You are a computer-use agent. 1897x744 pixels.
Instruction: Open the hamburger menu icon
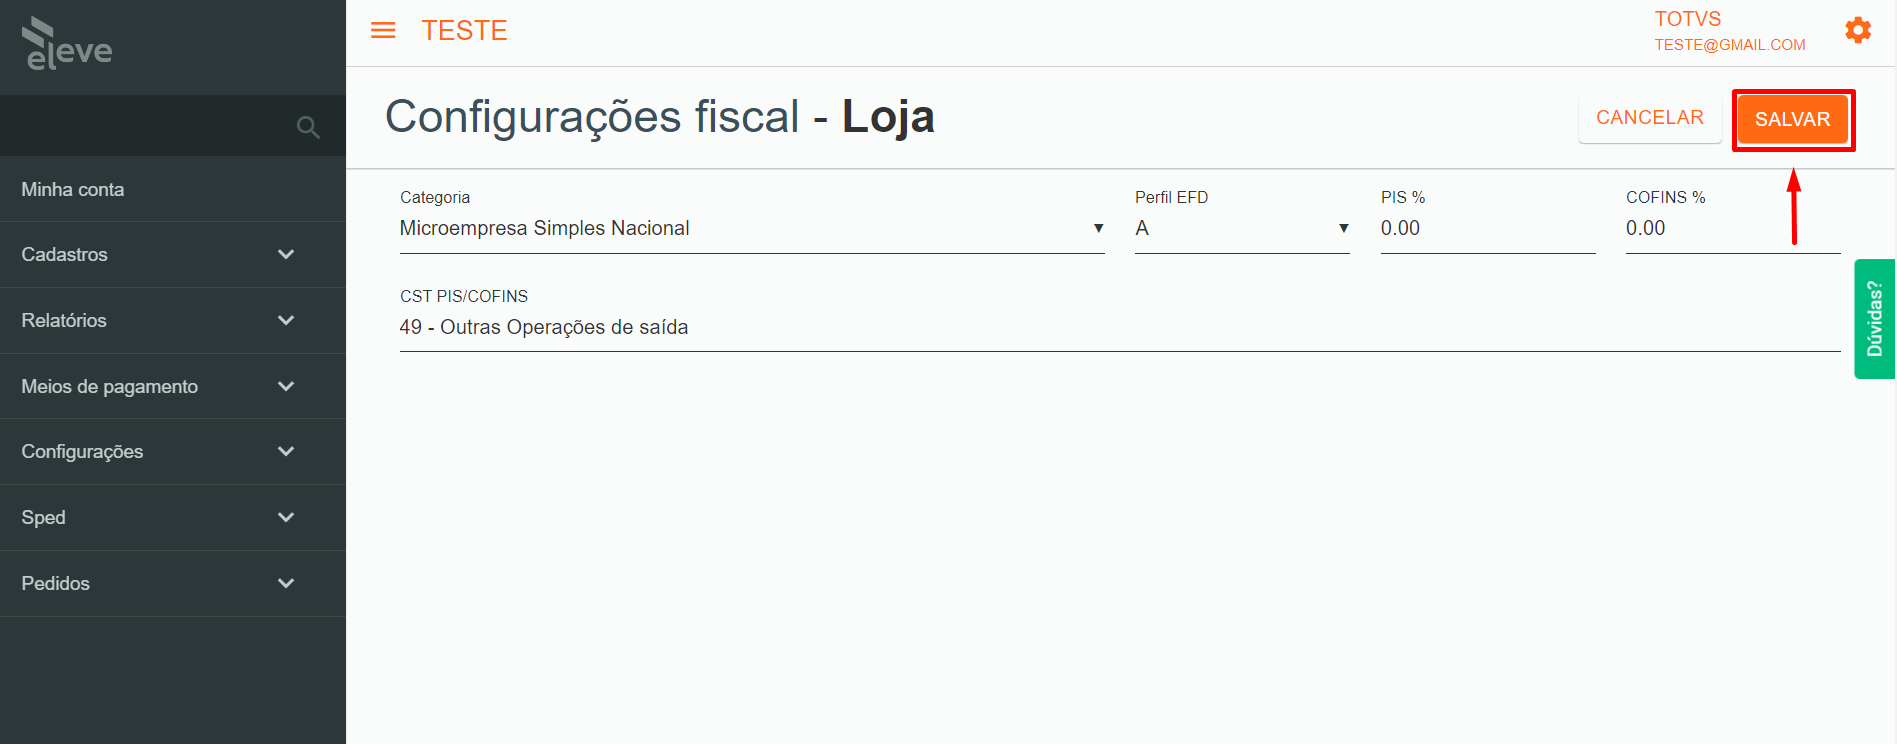383,31
